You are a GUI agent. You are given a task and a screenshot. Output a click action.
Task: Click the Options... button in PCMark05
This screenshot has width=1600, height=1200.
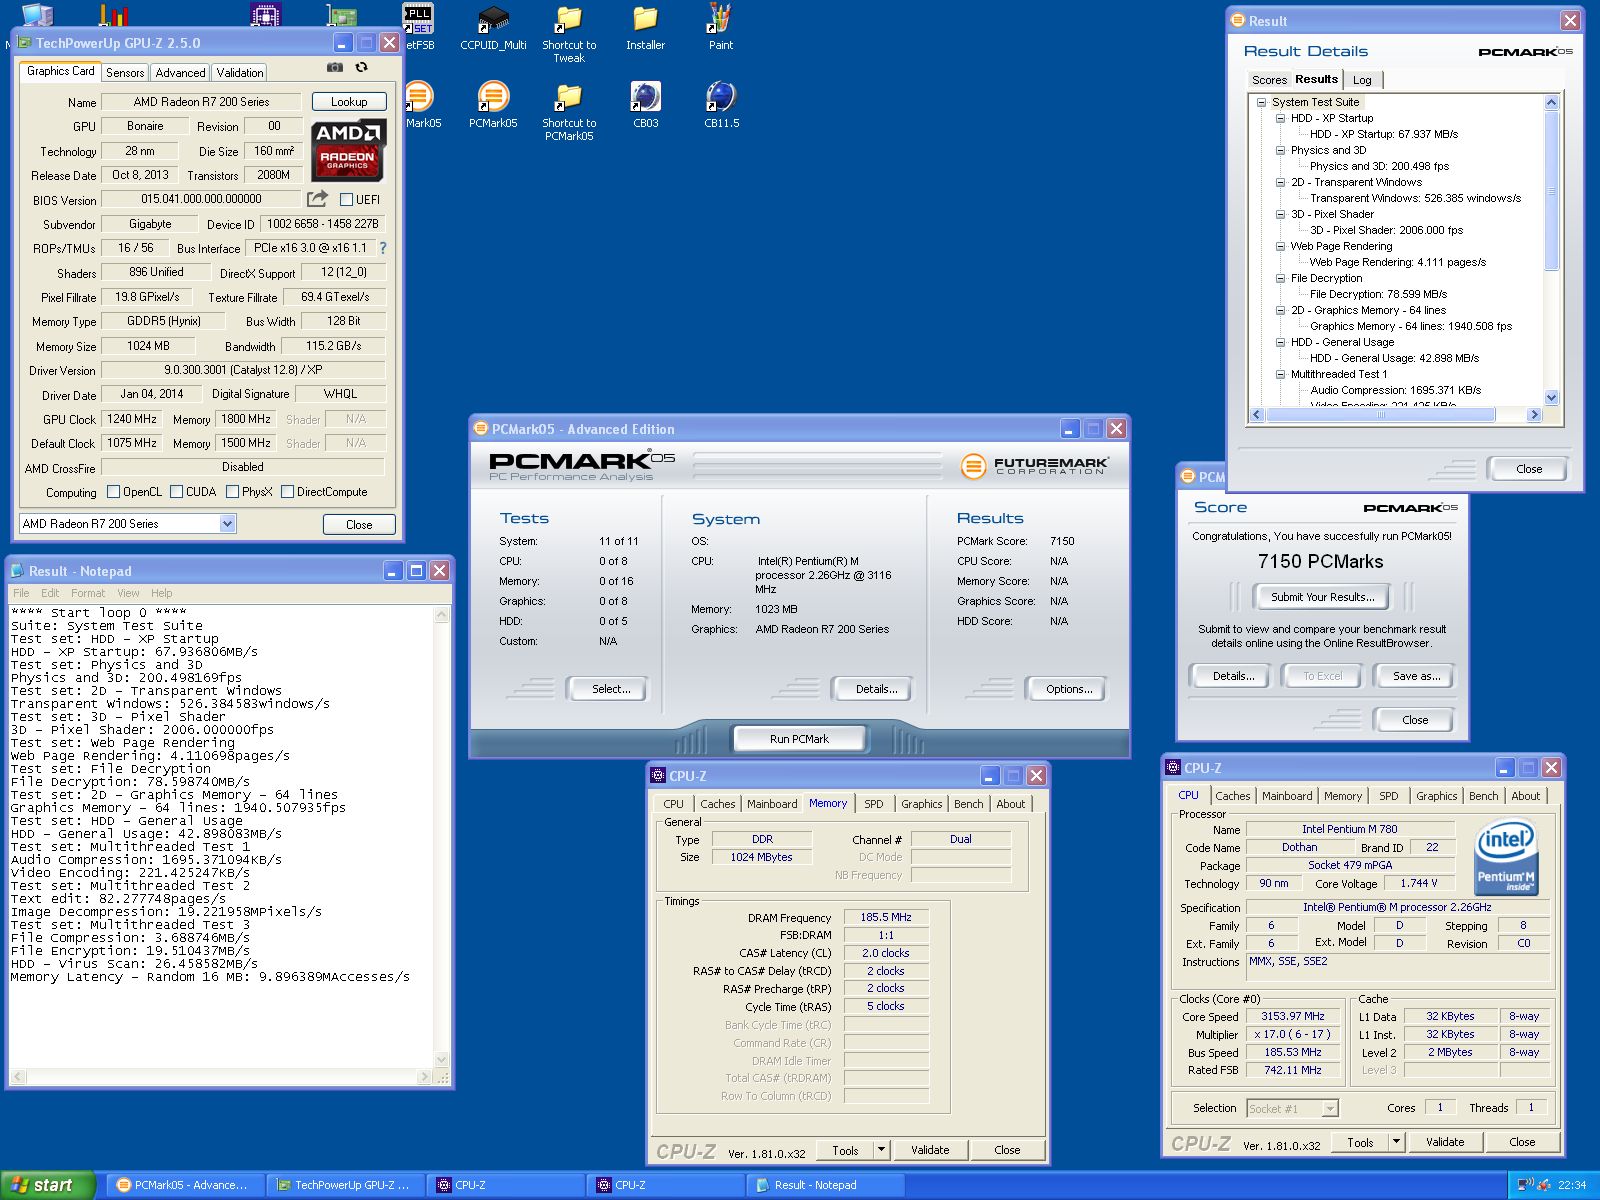coord(1069,689)
